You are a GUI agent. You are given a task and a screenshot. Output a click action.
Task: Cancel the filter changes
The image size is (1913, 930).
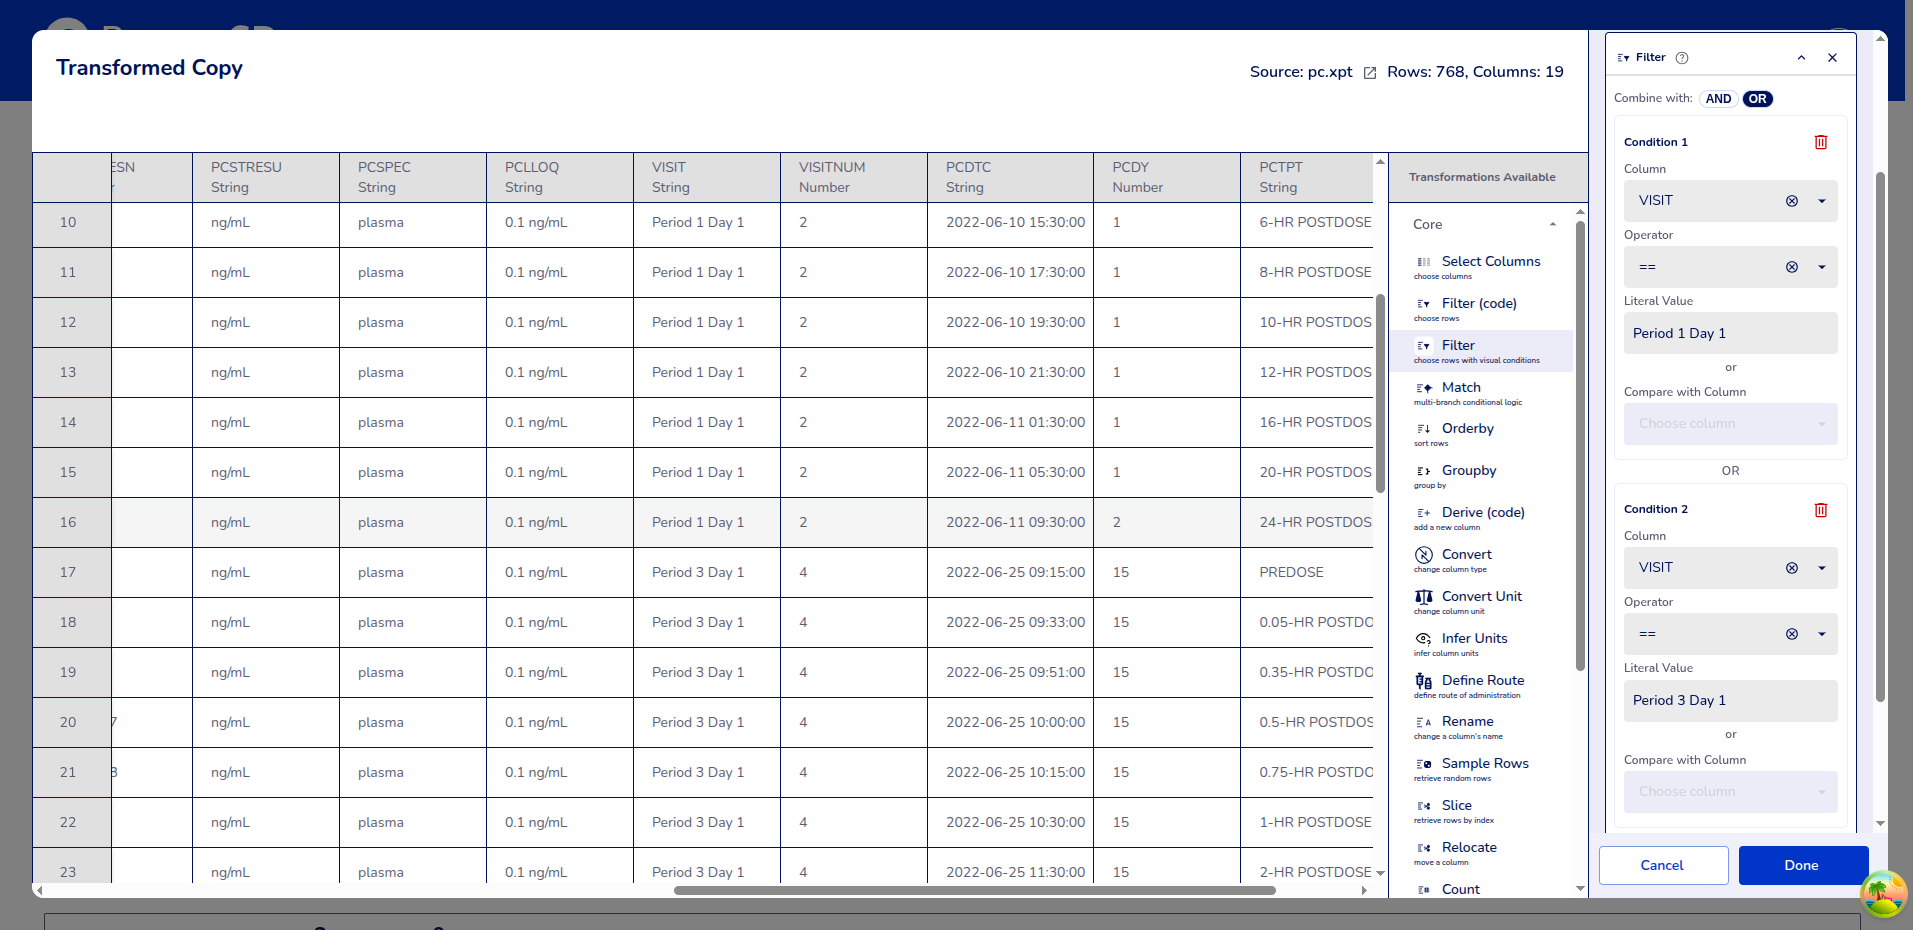pos(1663,865)
